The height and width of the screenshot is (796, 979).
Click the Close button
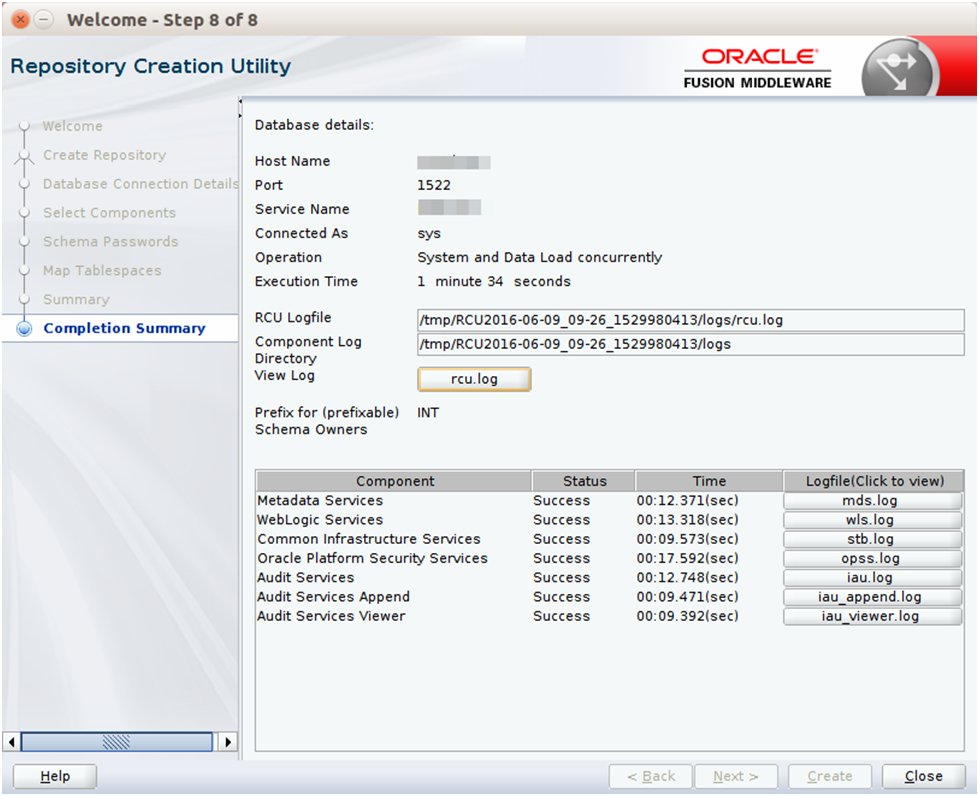click(923, 776)
